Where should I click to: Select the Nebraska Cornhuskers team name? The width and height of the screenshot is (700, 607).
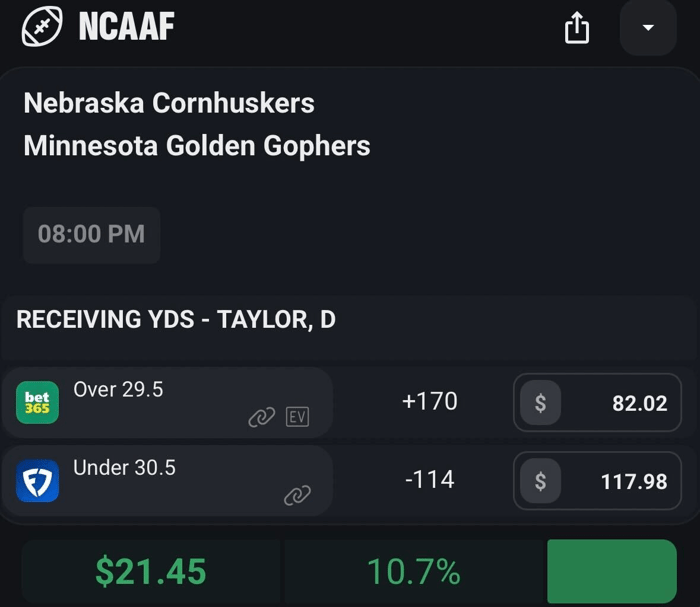(x=169, y=103)
